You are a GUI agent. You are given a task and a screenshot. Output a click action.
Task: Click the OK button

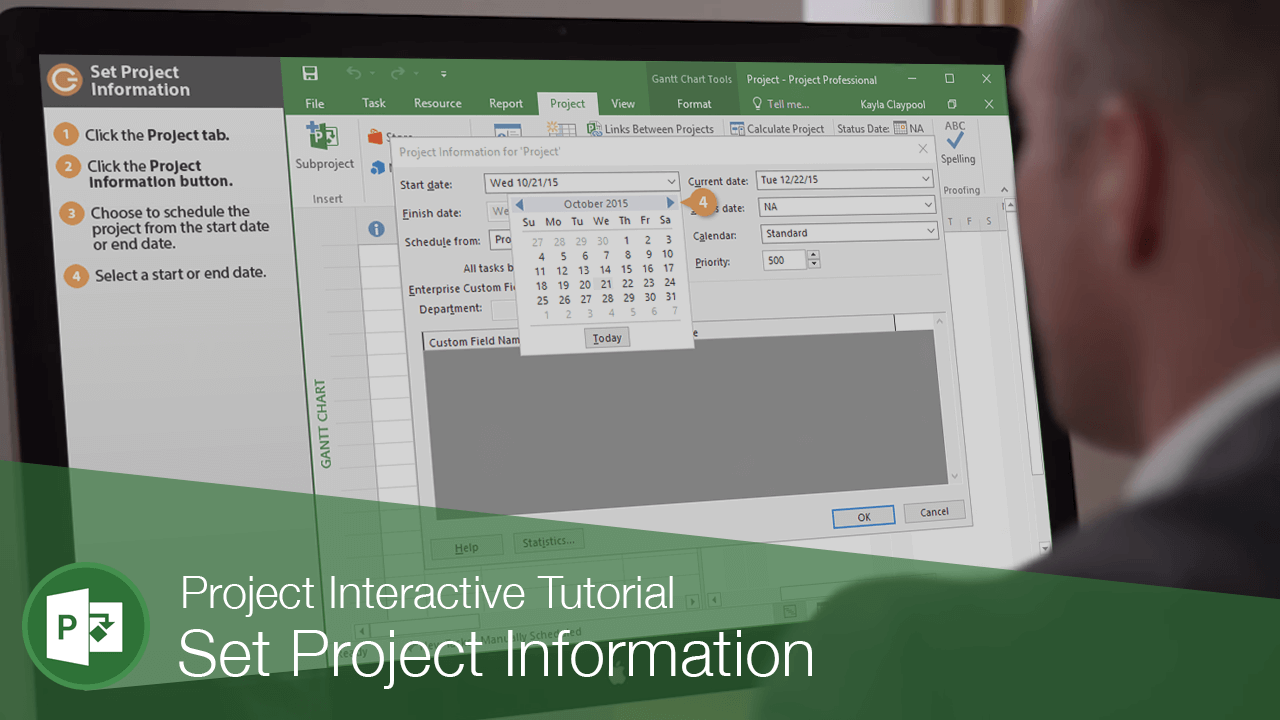(863, 516)
